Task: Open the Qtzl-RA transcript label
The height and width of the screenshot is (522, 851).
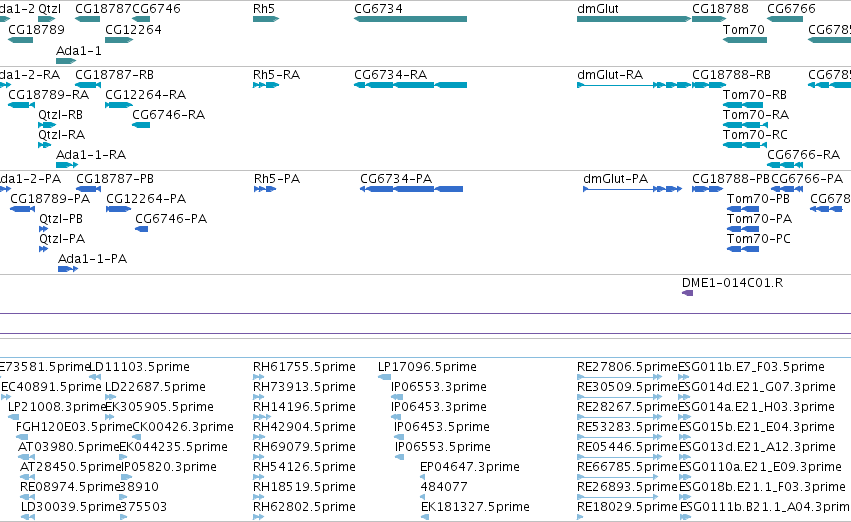Action: [61, 135]
